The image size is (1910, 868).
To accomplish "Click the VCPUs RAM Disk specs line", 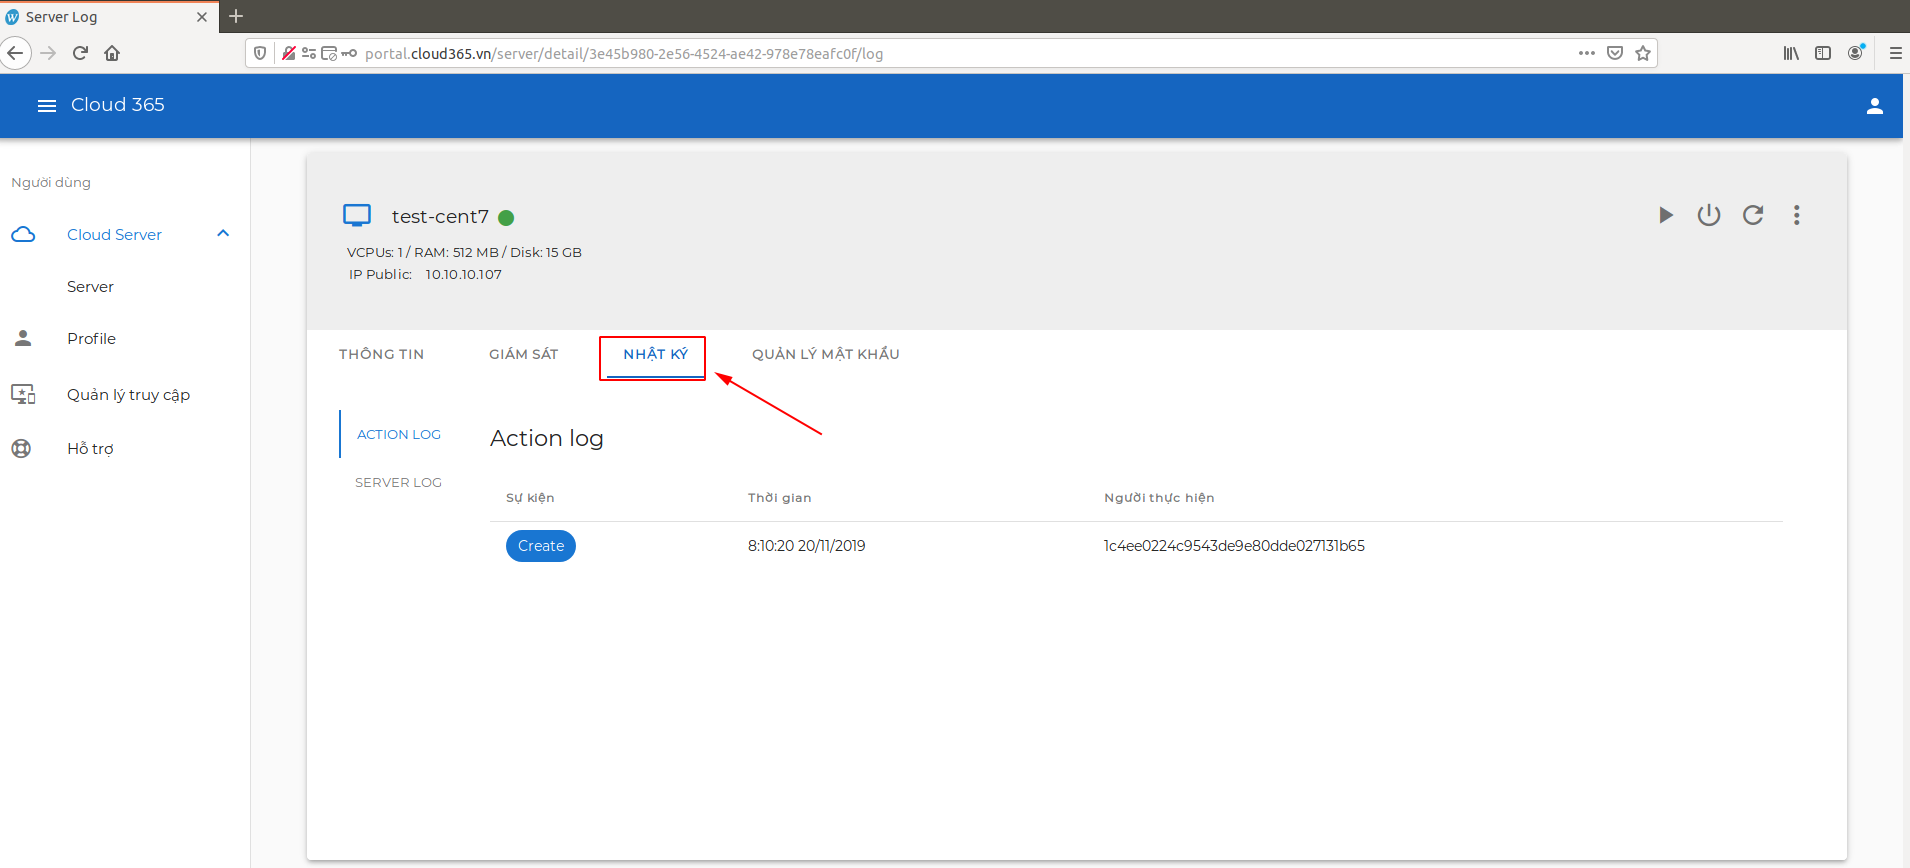I will pos(464,253).
